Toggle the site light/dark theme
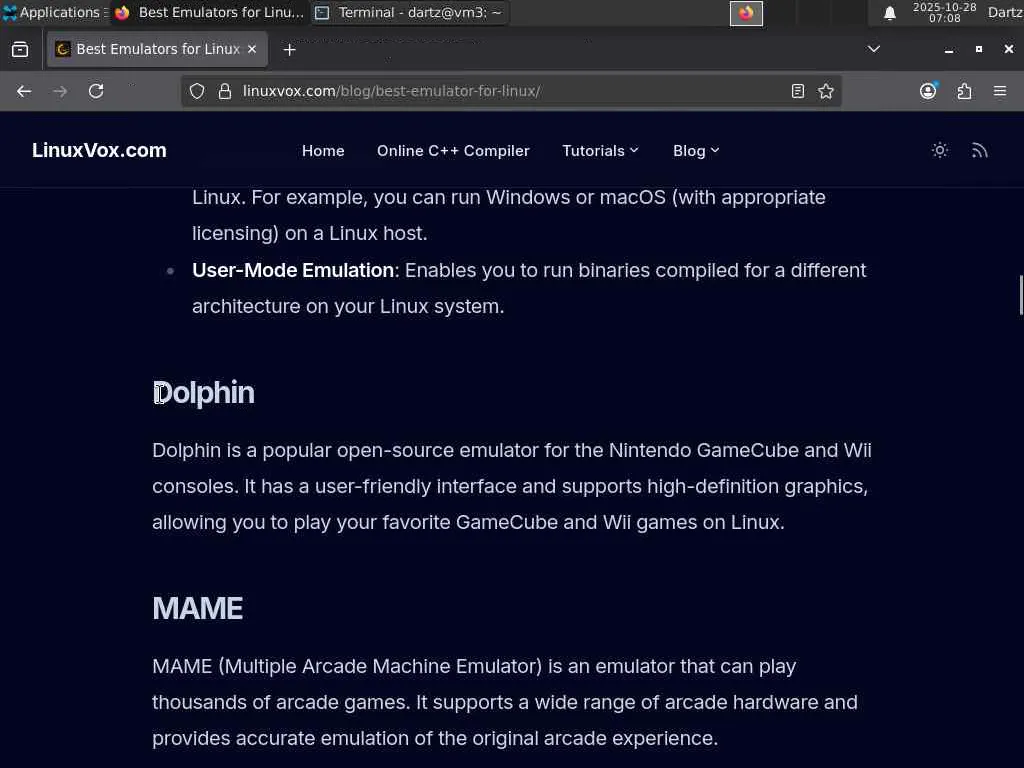The width and height of the screenshot is (1024, 768). click(x=939, y=150)
